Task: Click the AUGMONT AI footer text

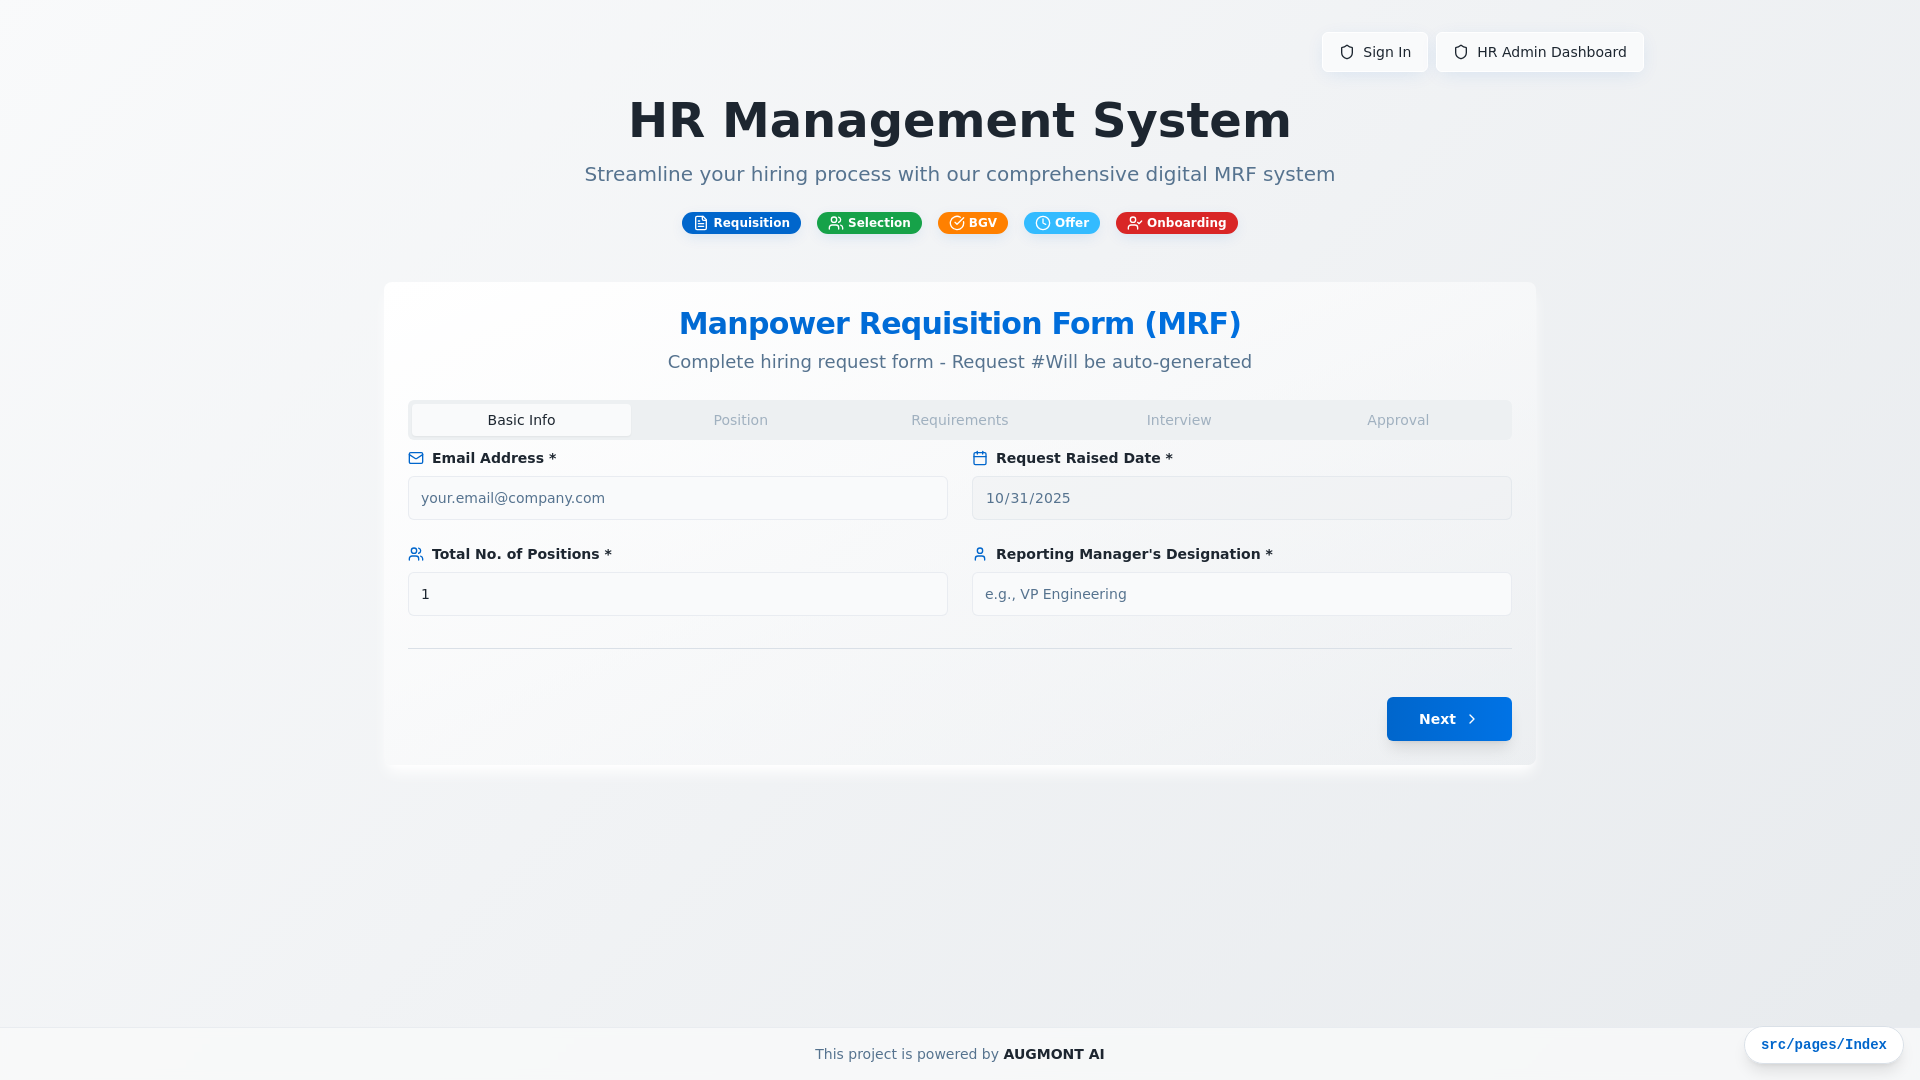Action: click(1054, 1054)
